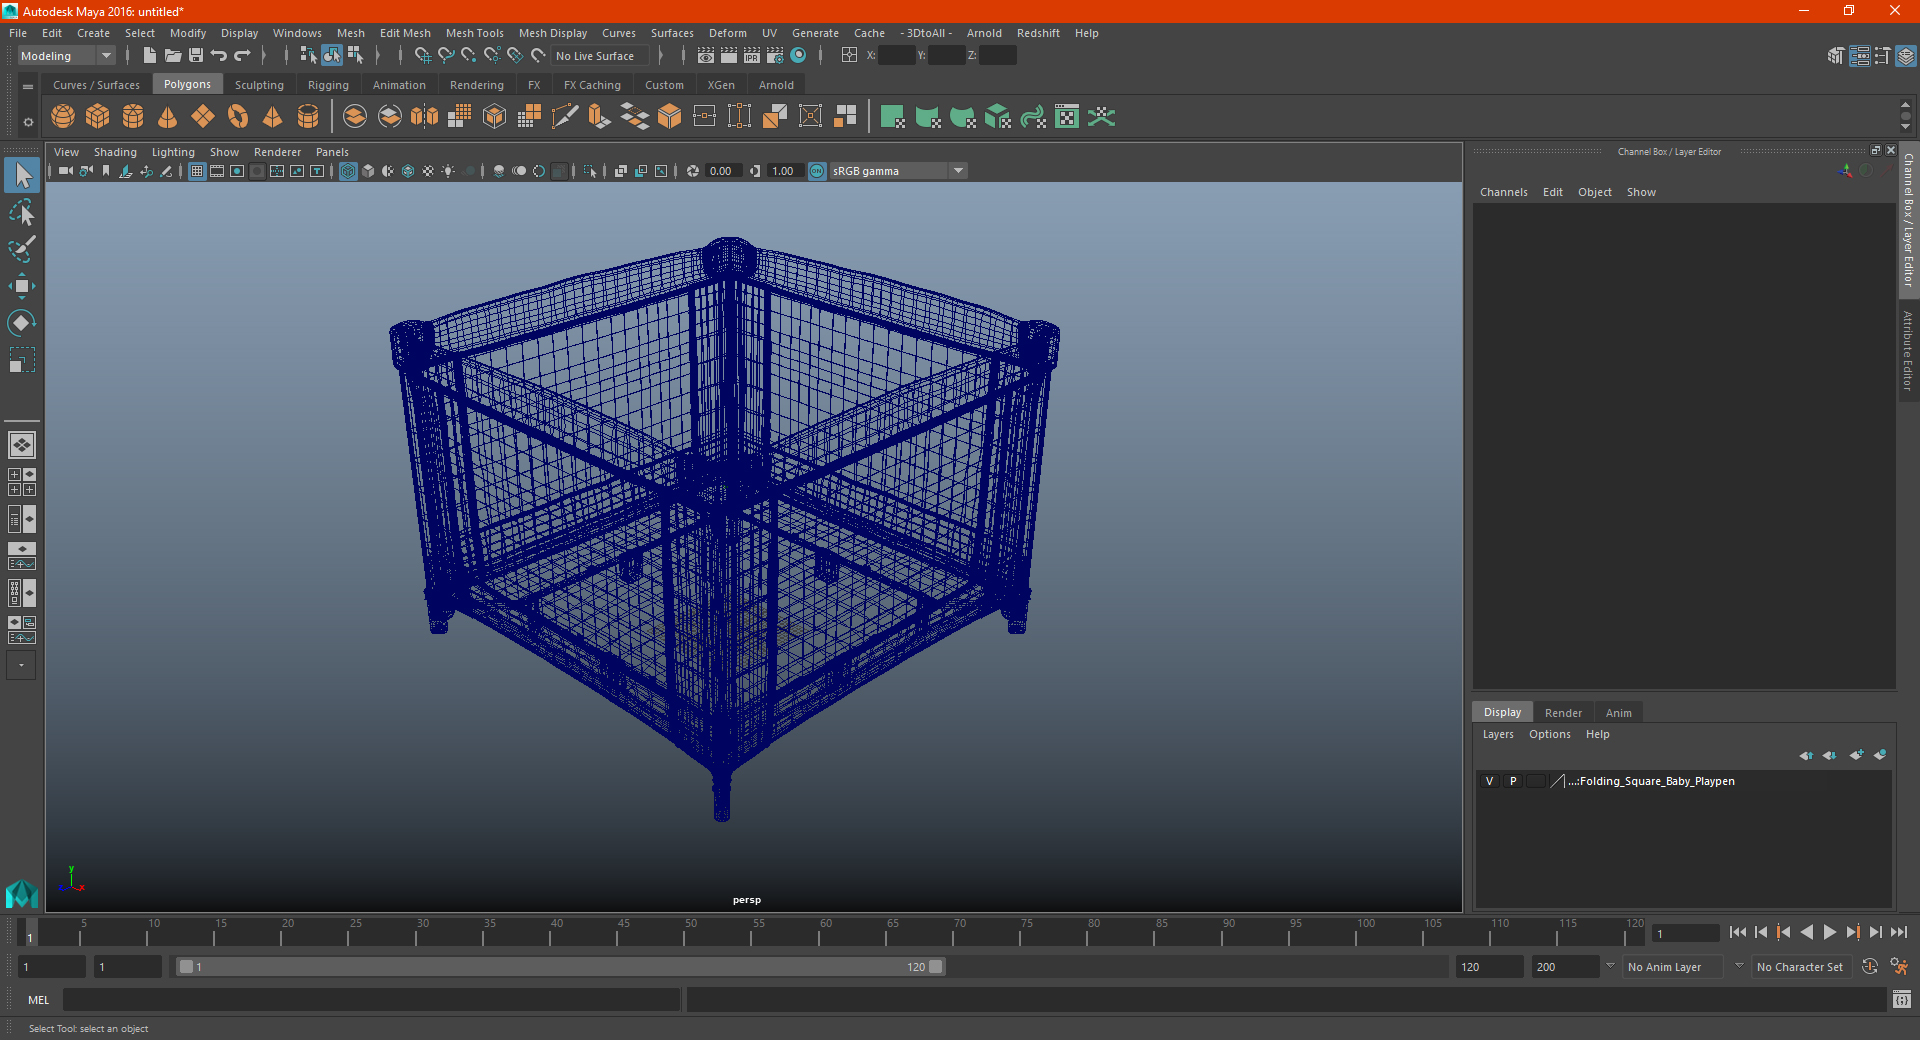Create a polygon cube from the shelf

click(98, 116)
